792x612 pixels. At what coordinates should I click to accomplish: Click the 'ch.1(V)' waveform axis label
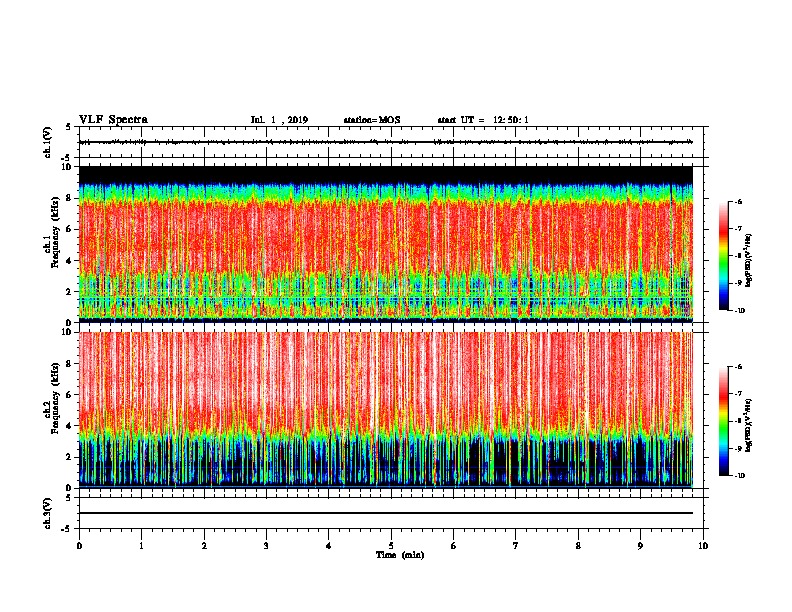48,142
